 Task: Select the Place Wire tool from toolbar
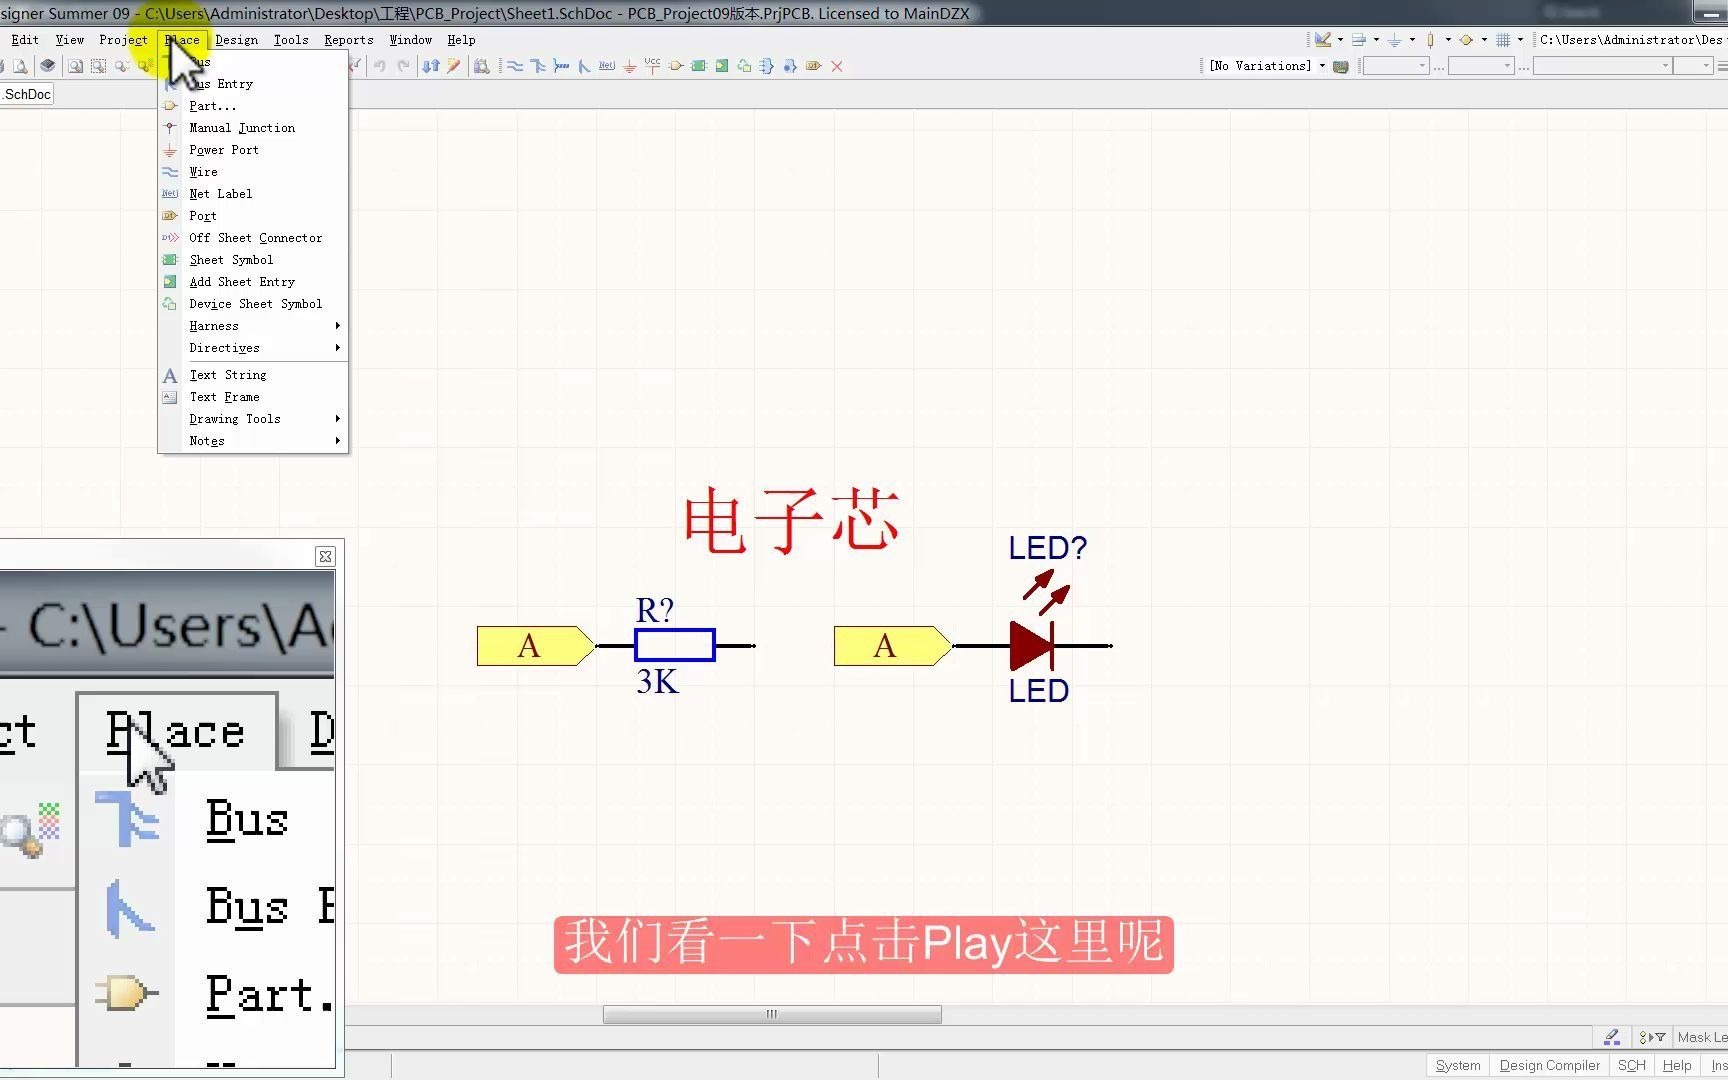tap(515, 65)
